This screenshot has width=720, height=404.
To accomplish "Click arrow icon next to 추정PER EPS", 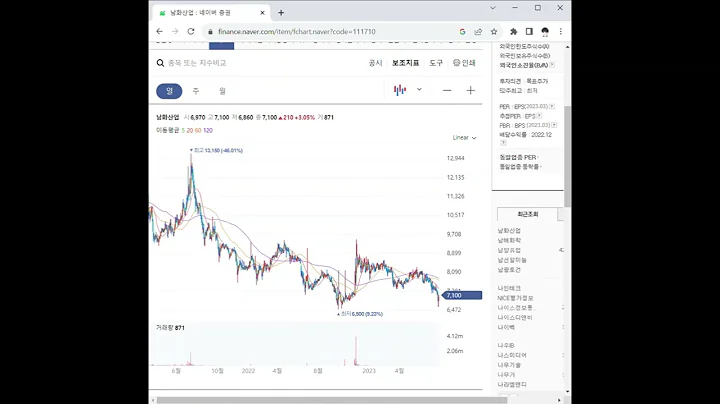I will 539,116.
